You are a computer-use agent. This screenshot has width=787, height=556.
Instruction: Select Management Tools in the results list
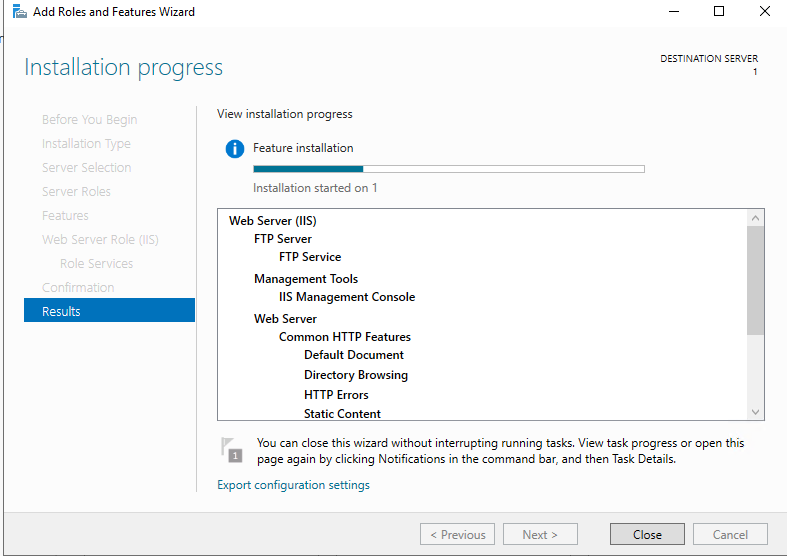point(306,279)
